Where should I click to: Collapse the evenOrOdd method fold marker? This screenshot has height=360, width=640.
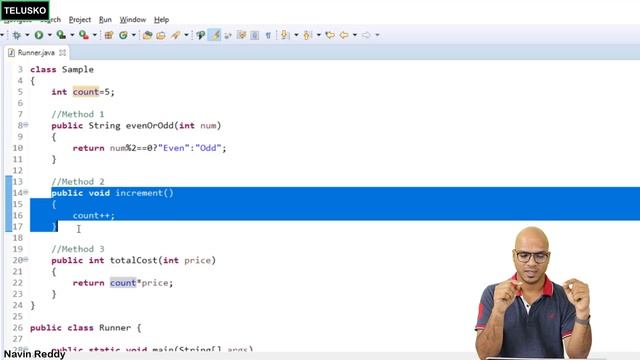point(26,124)
